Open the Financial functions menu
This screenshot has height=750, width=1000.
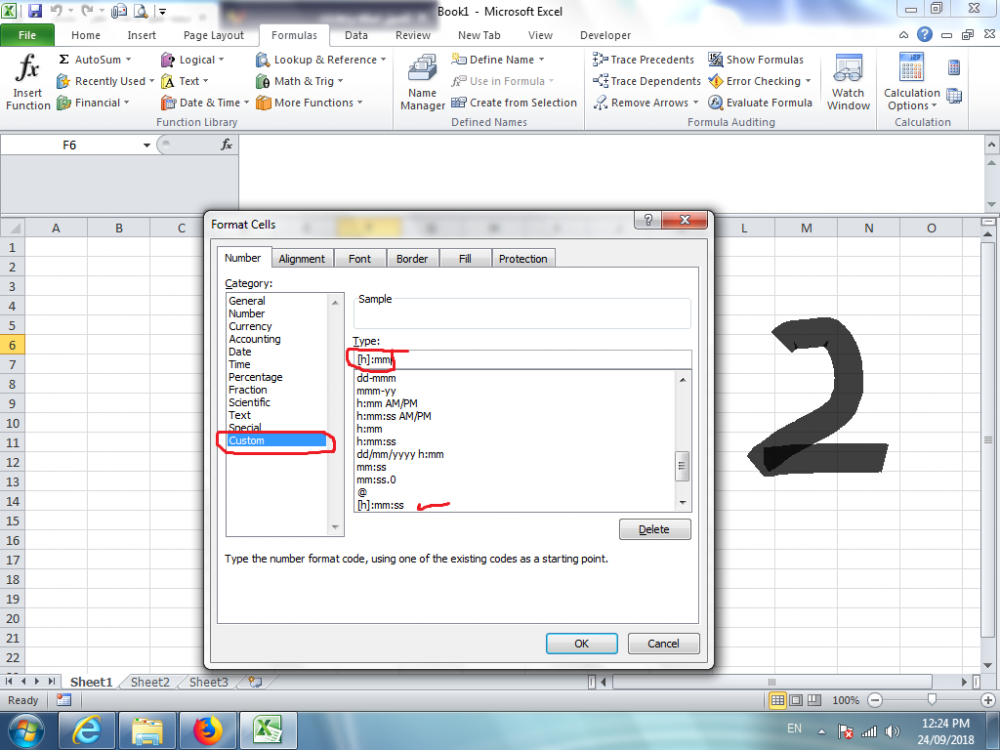pos(93,103)
